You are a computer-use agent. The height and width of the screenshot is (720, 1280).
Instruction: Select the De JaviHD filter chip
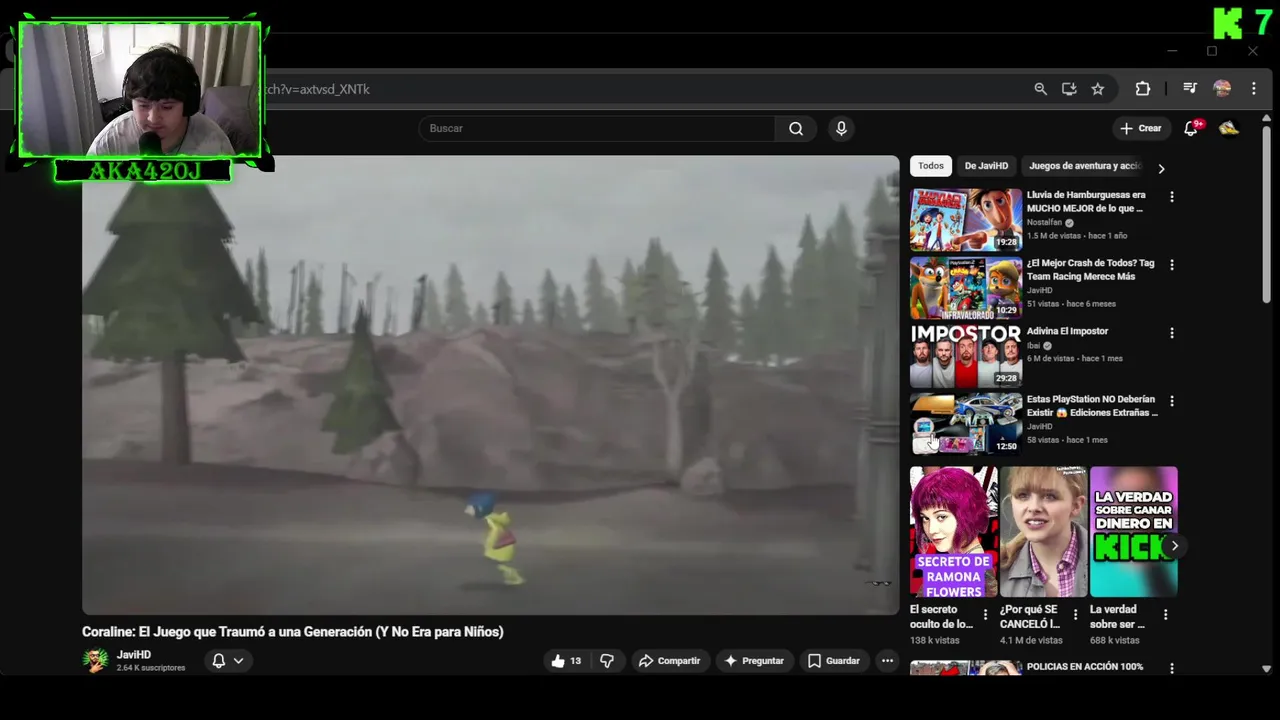pos(986,166)
